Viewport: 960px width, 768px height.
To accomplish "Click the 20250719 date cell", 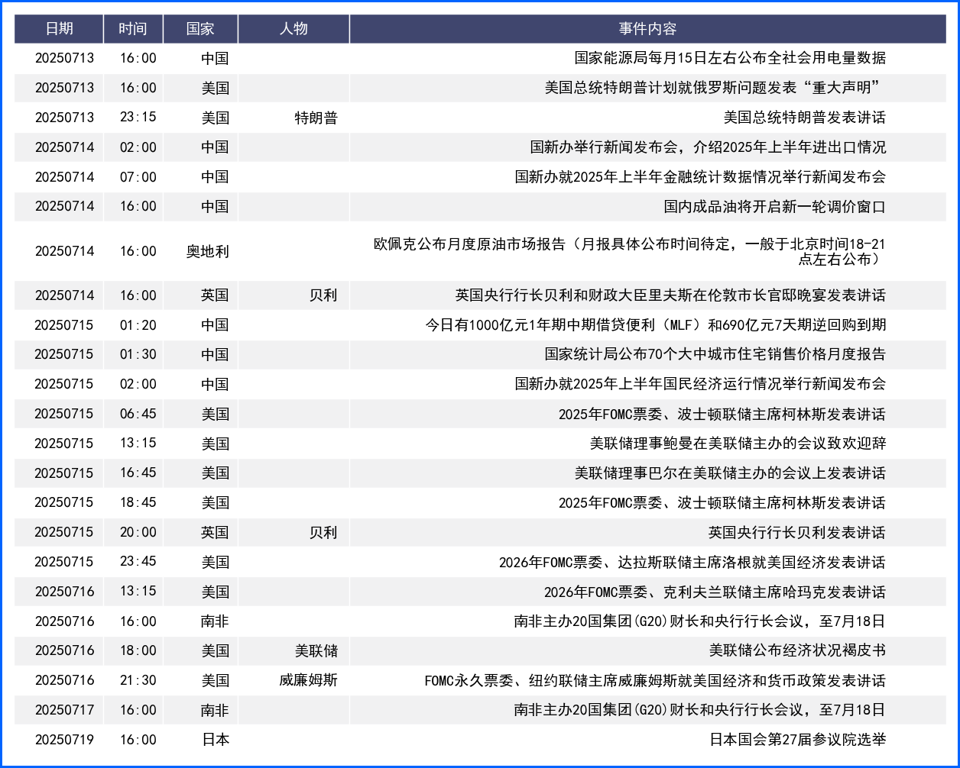I will coord(64,740).
